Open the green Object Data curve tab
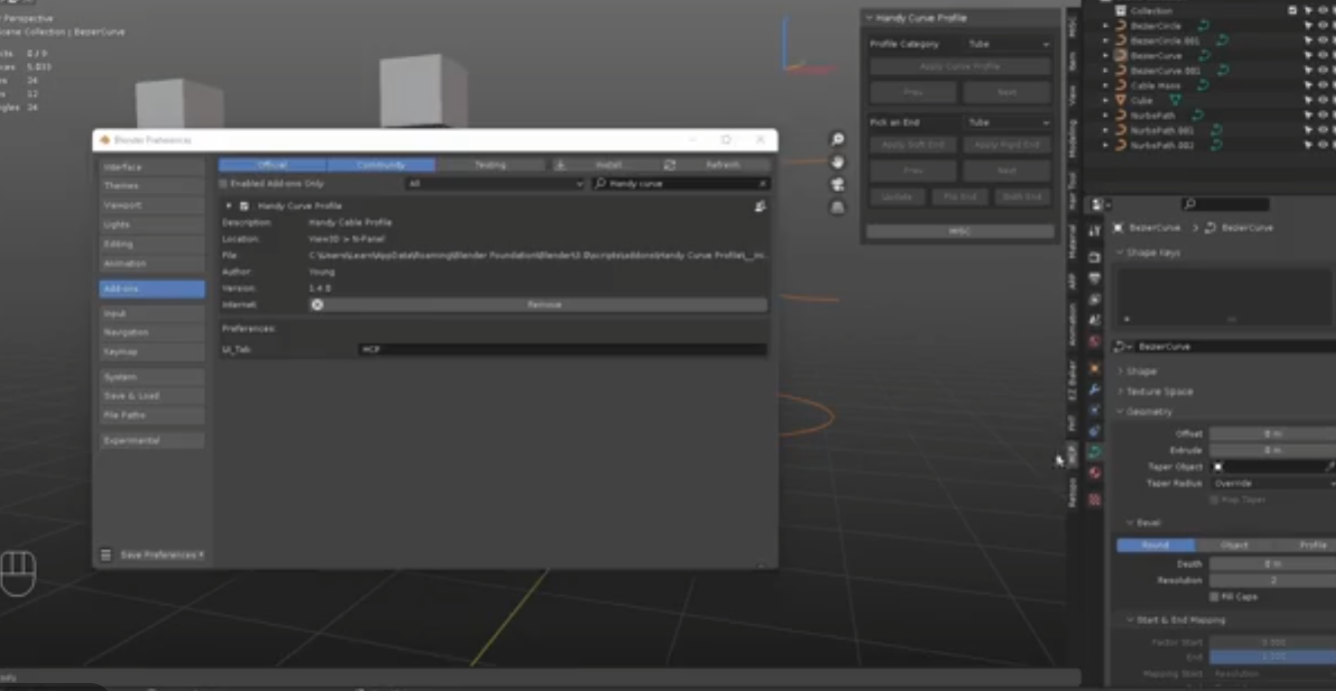This screenshot has height=691, width=1336. (x=1094, y=452)
